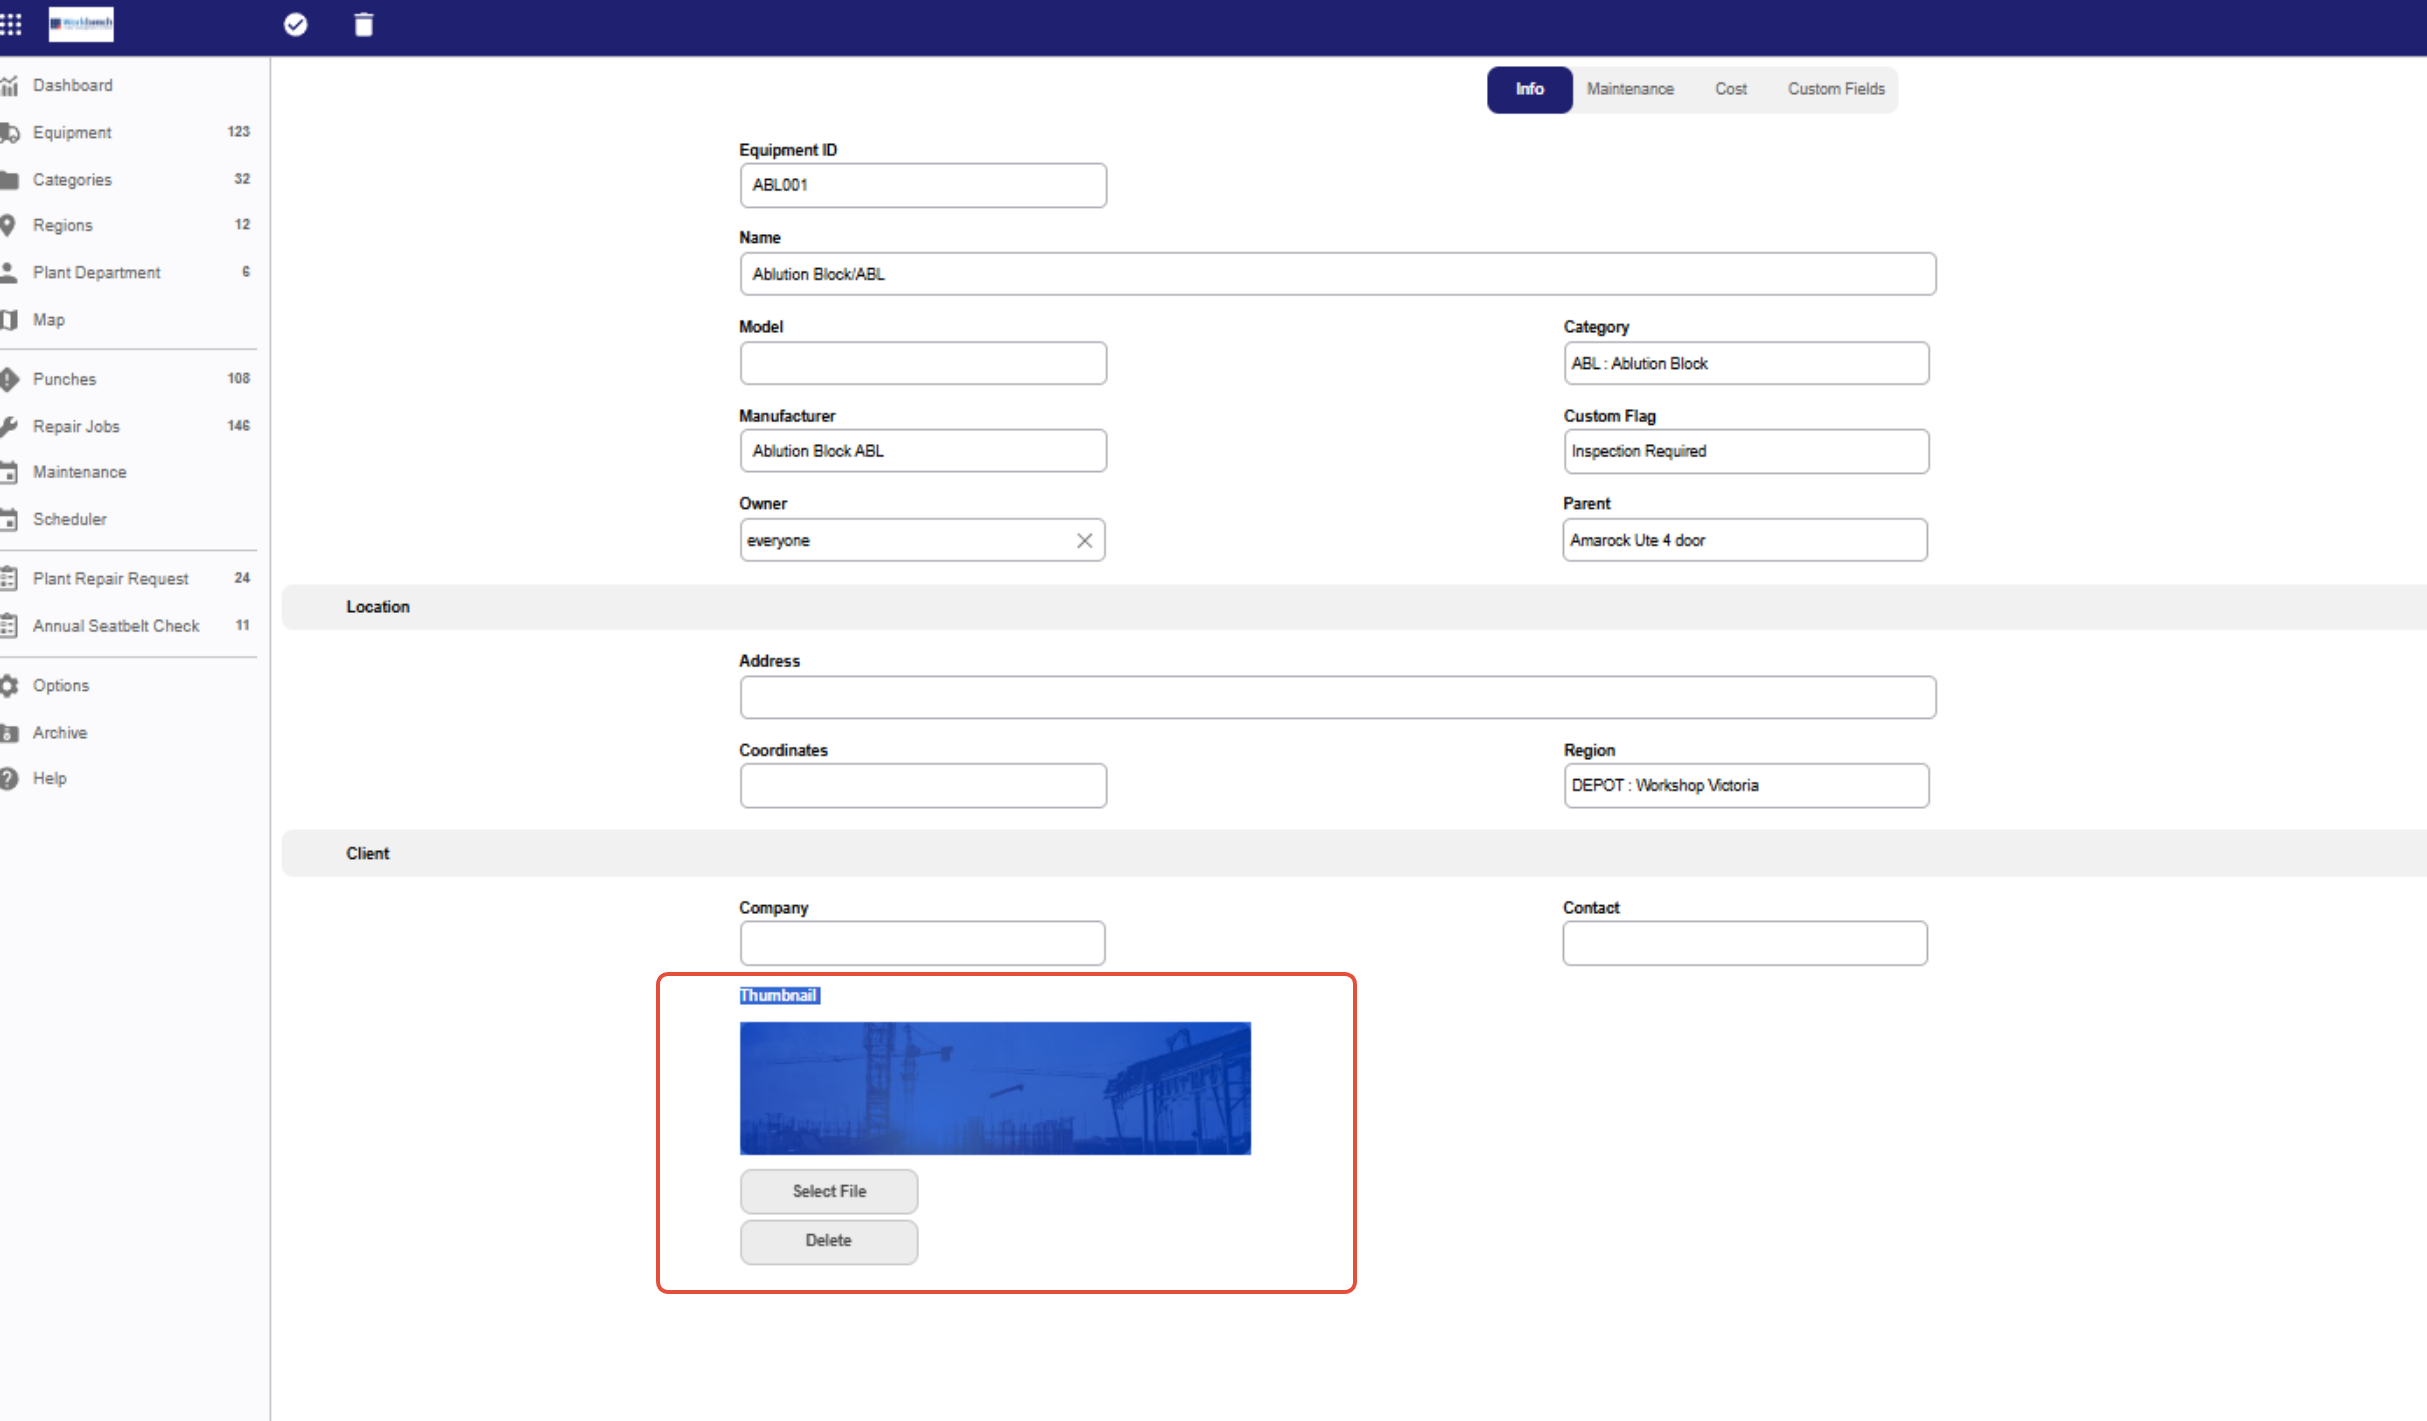This screenshot has width=2427, height=1421.
Task: Clear the Owner field with X icon
Action: (1084, 540)
